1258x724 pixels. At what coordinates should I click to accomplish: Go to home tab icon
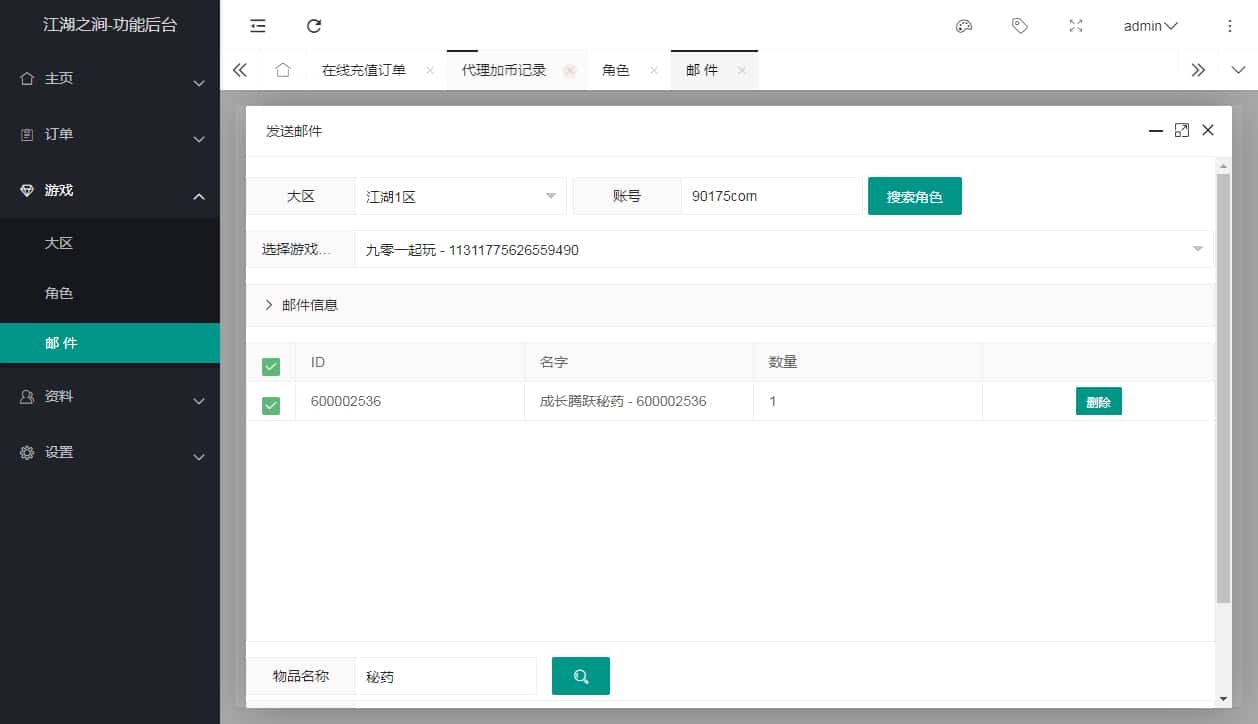pos(283,70)
